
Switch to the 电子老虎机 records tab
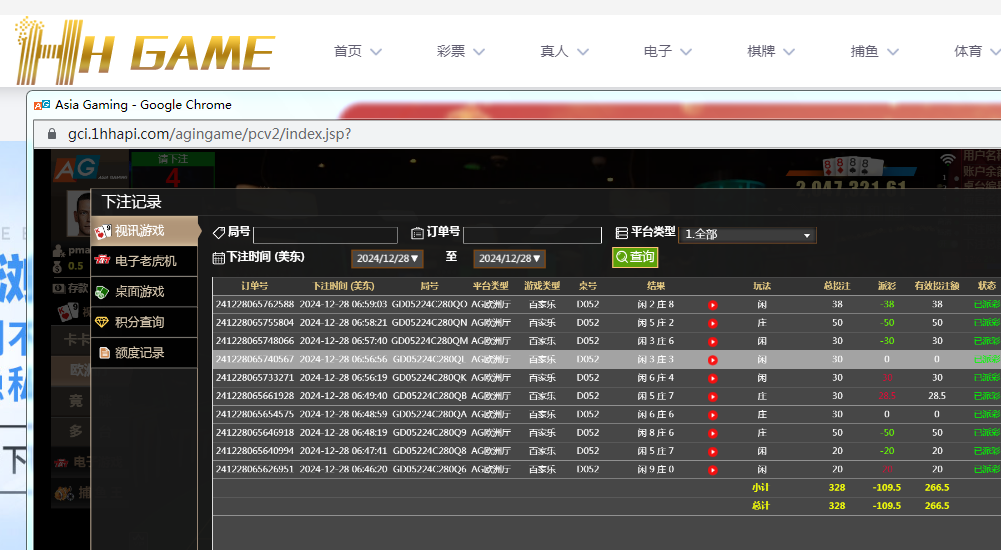145,261
